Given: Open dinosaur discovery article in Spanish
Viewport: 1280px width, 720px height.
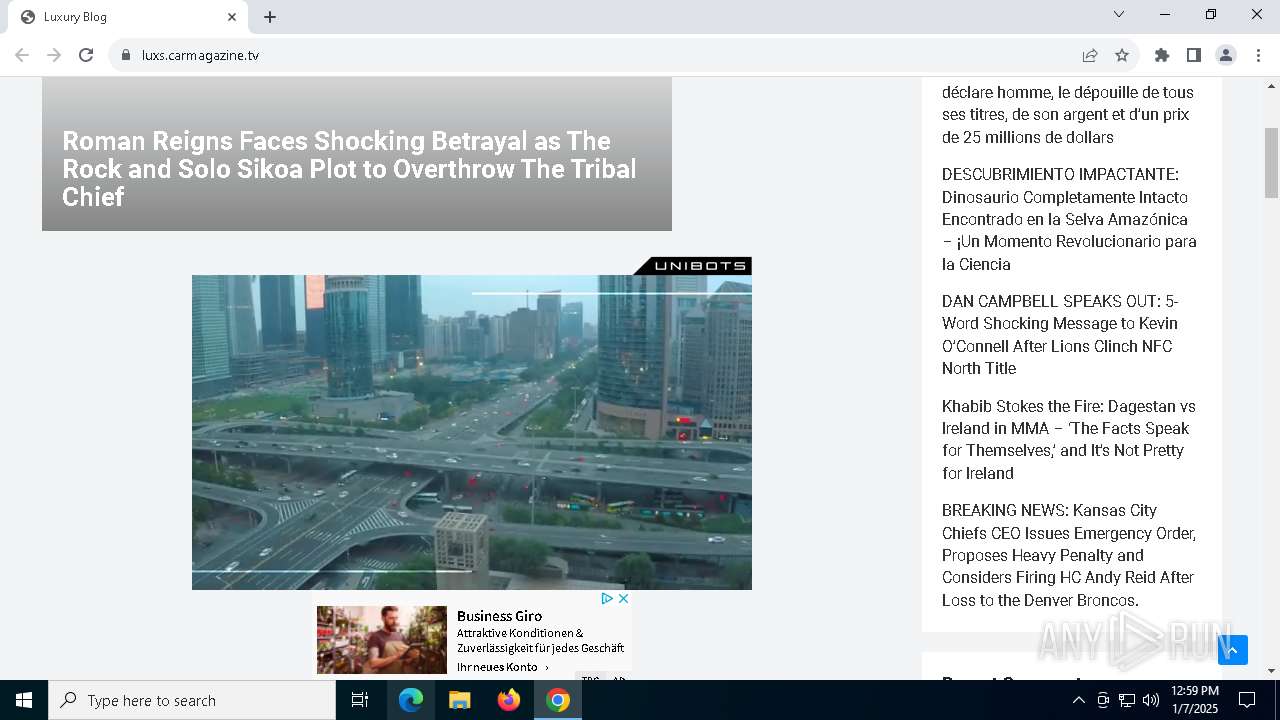Looking at the screenshot, I should coord(1069,219).
